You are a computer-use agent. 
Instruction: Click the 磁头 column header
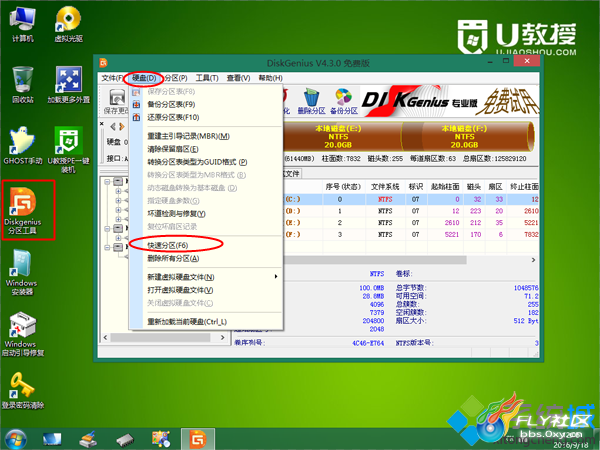point(474,187)
